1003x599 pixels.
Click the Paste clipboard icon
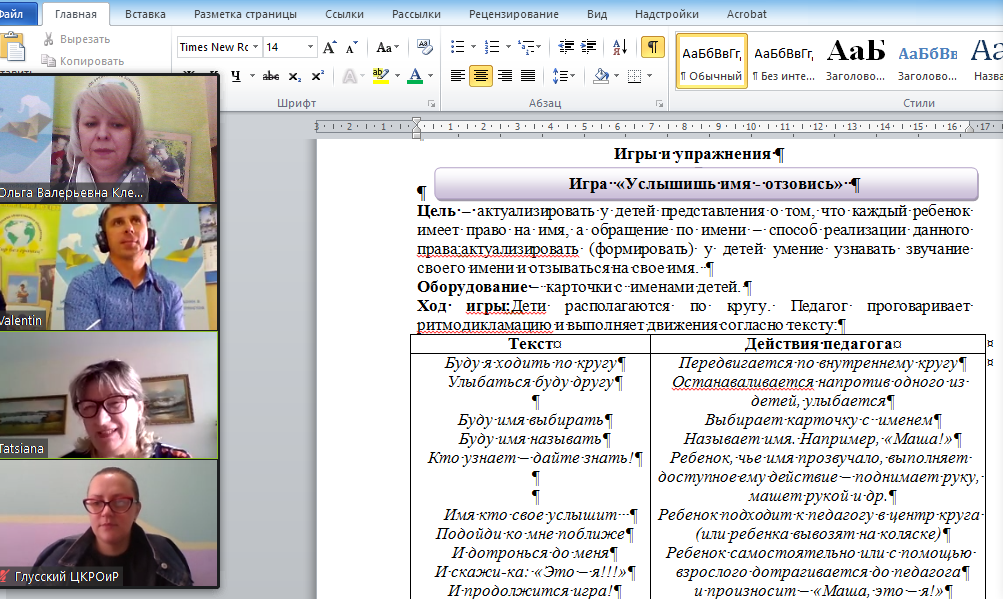12,48
